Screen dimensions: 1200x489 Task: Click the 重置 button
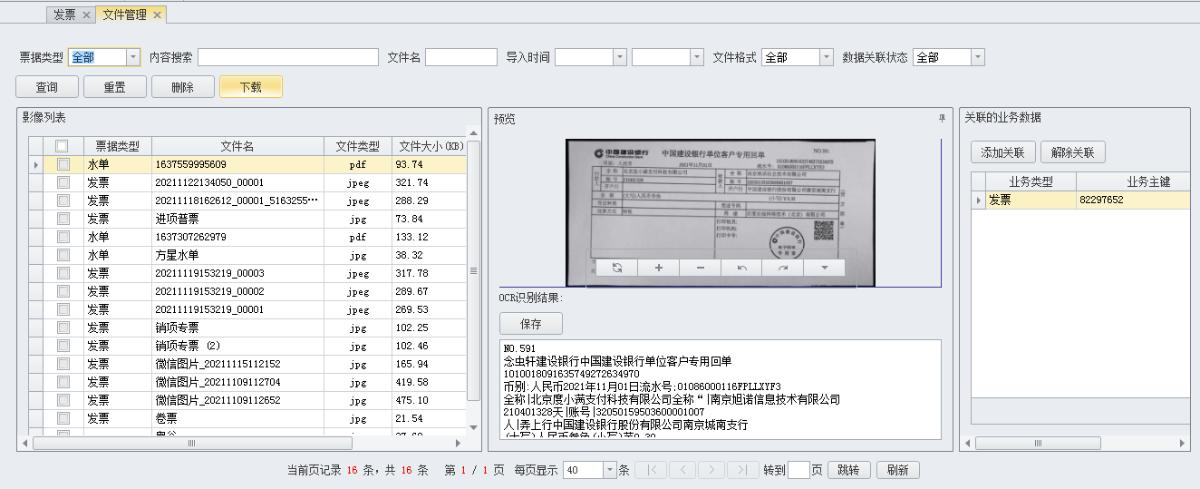click(114, 88)
